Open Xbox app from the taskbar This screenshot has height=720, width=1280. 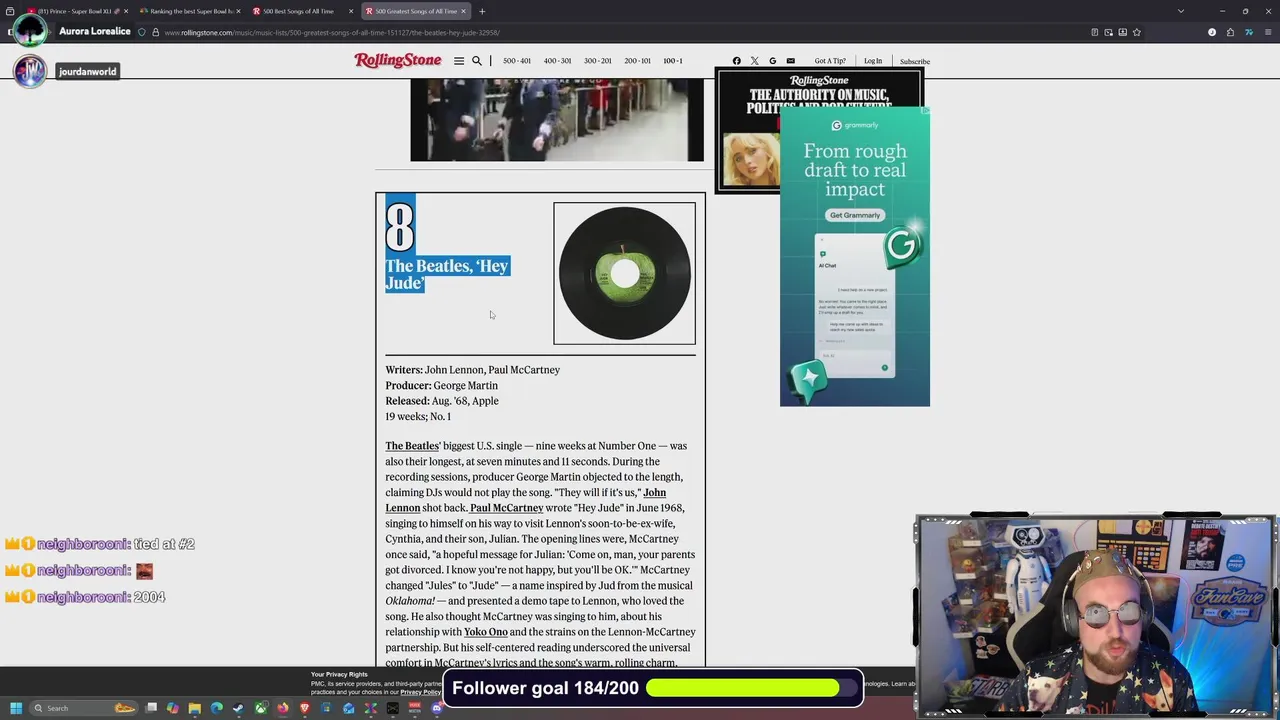(x=260, y=708)
